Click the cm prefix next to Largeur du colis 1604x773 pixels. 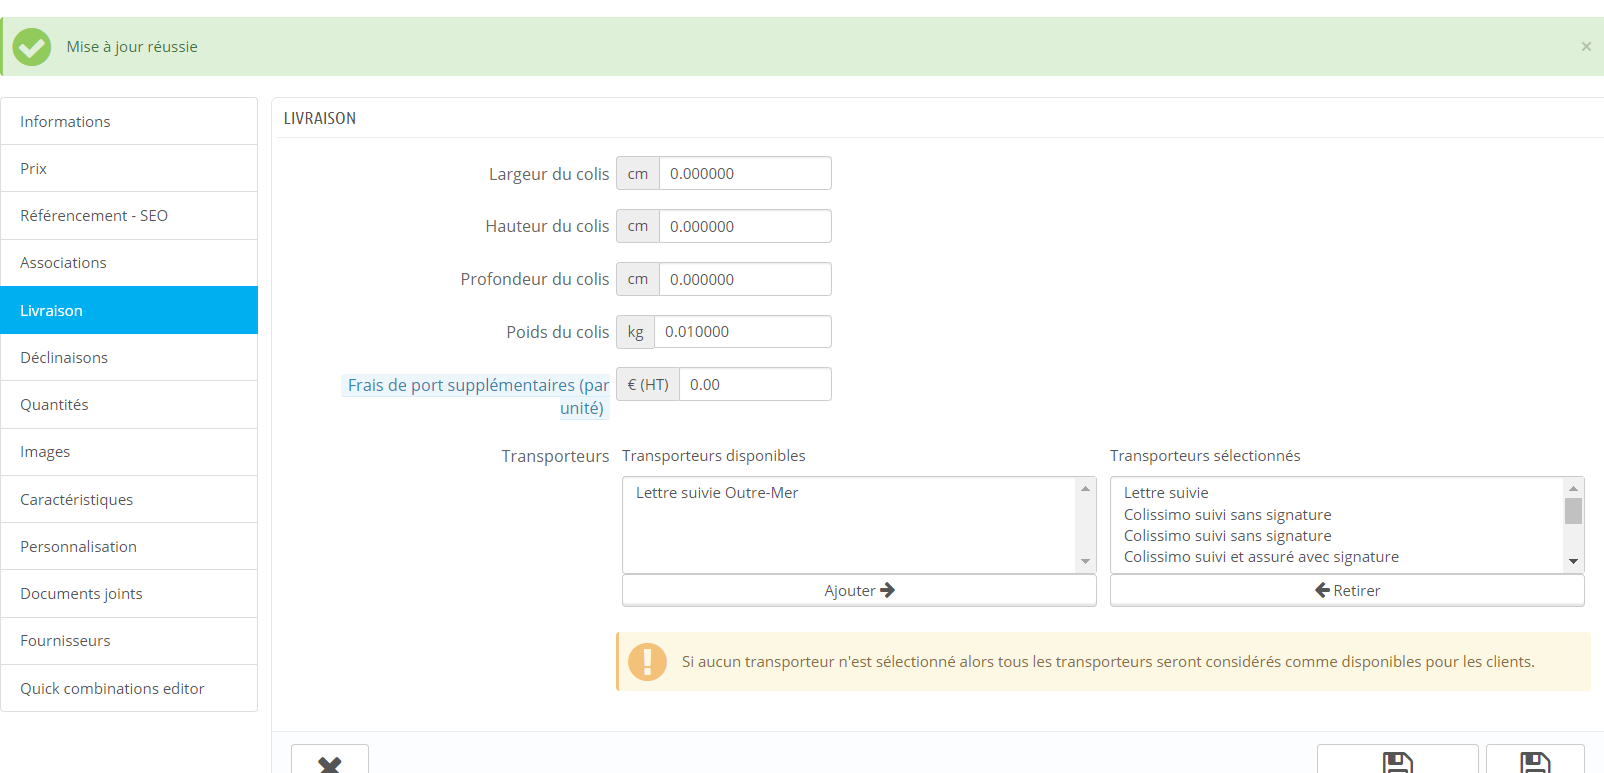(x=638, y=173)
